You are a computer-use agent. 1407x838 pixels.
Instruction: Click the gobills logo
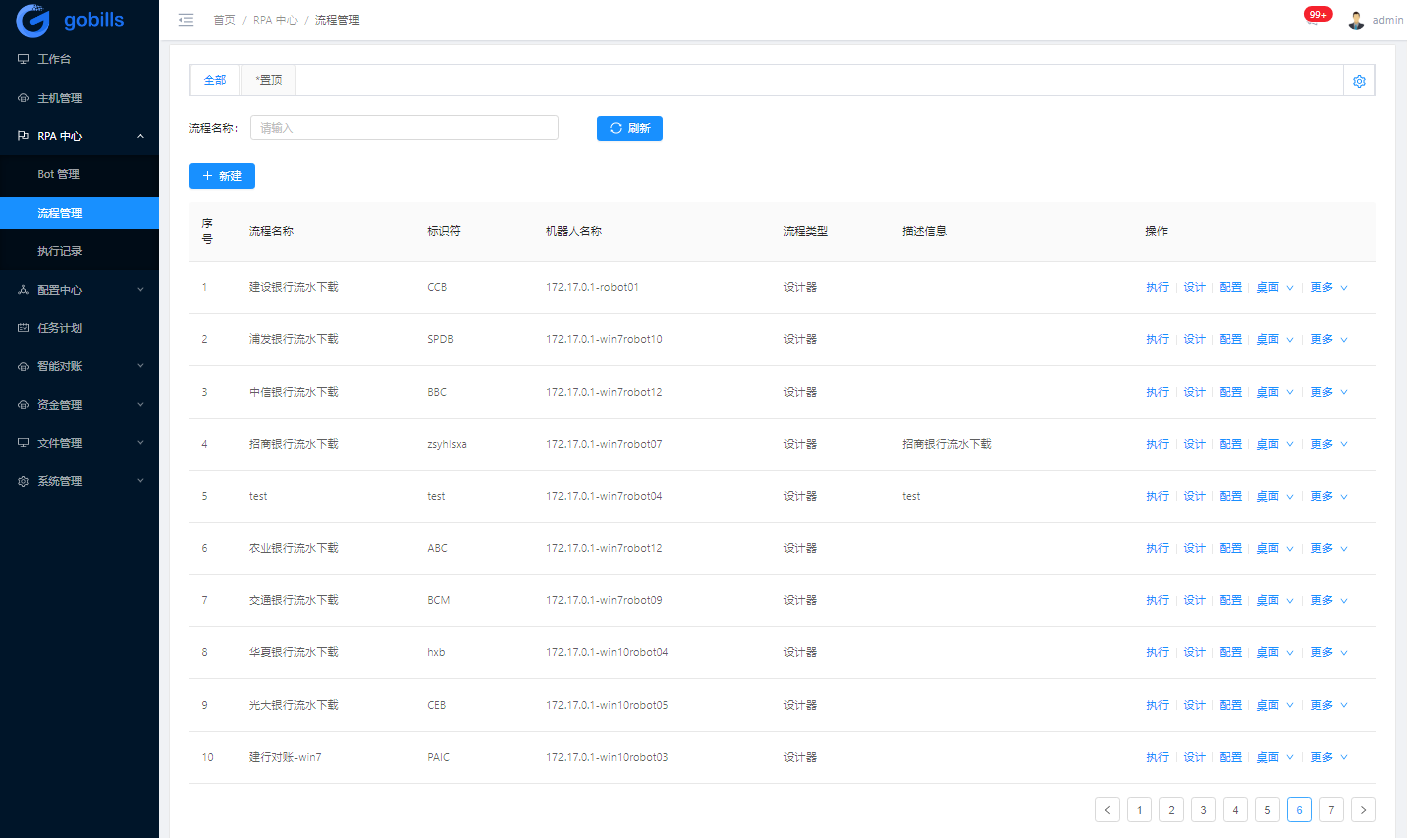tap(70, 20)
